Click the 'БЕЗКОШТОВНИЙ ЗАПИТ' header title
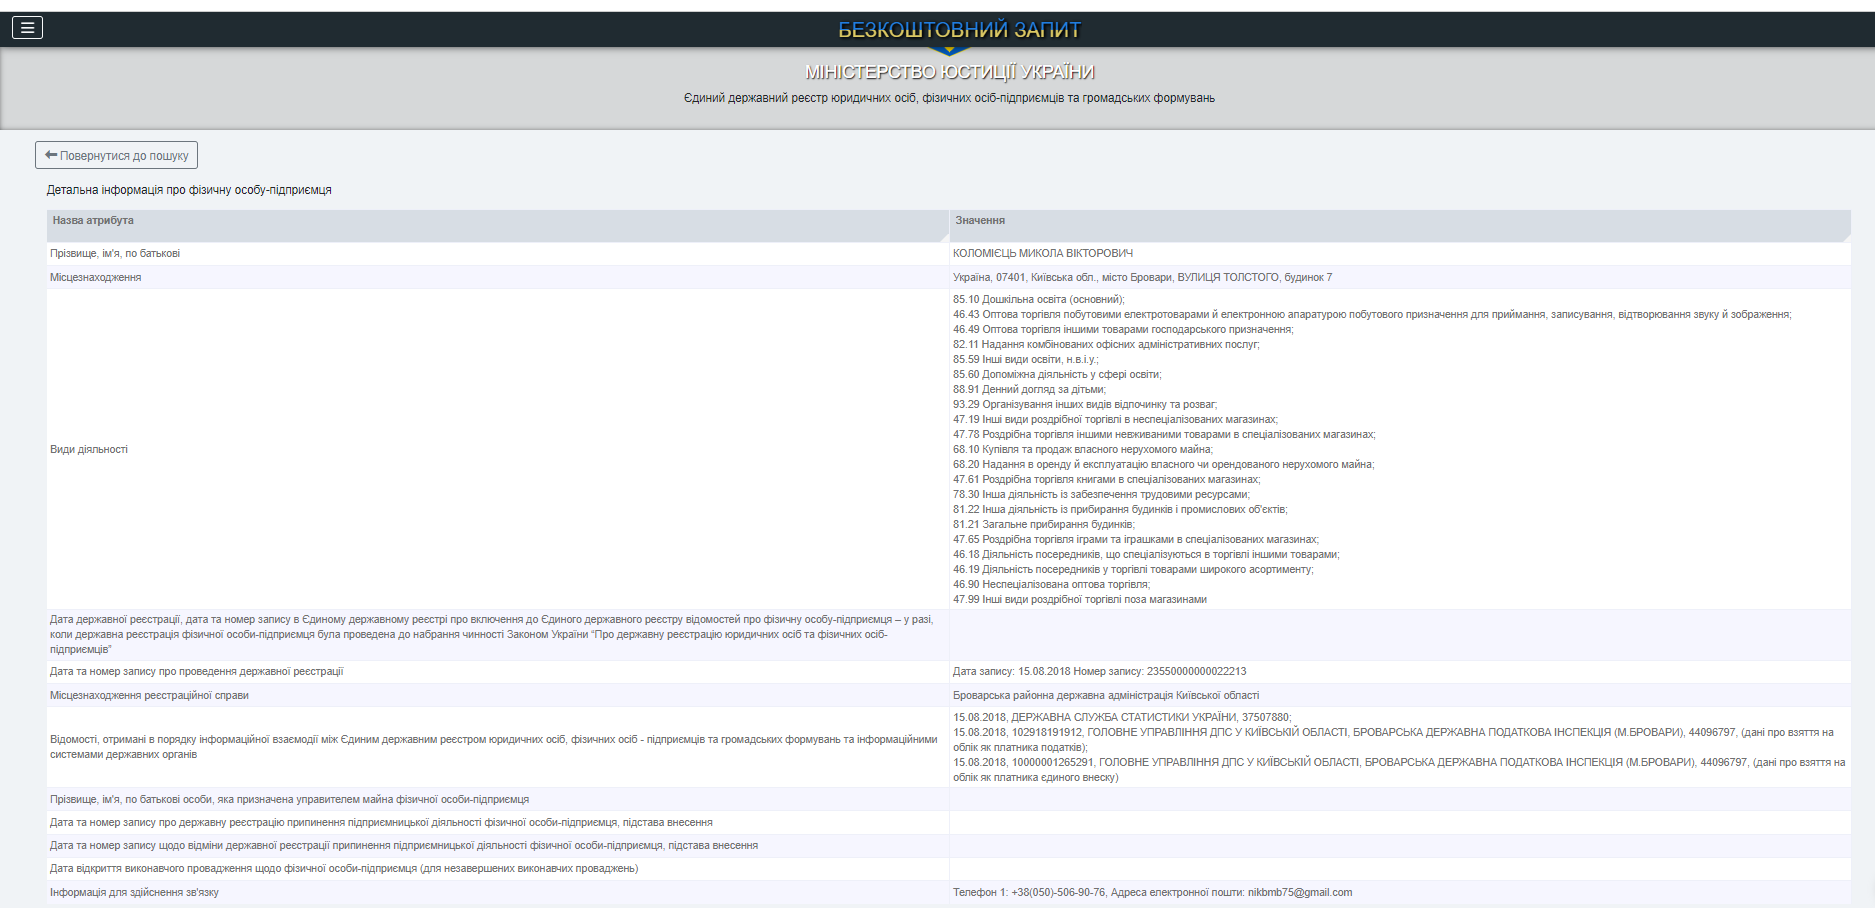This screenshot has height=908, width=1875. [958, 30]
